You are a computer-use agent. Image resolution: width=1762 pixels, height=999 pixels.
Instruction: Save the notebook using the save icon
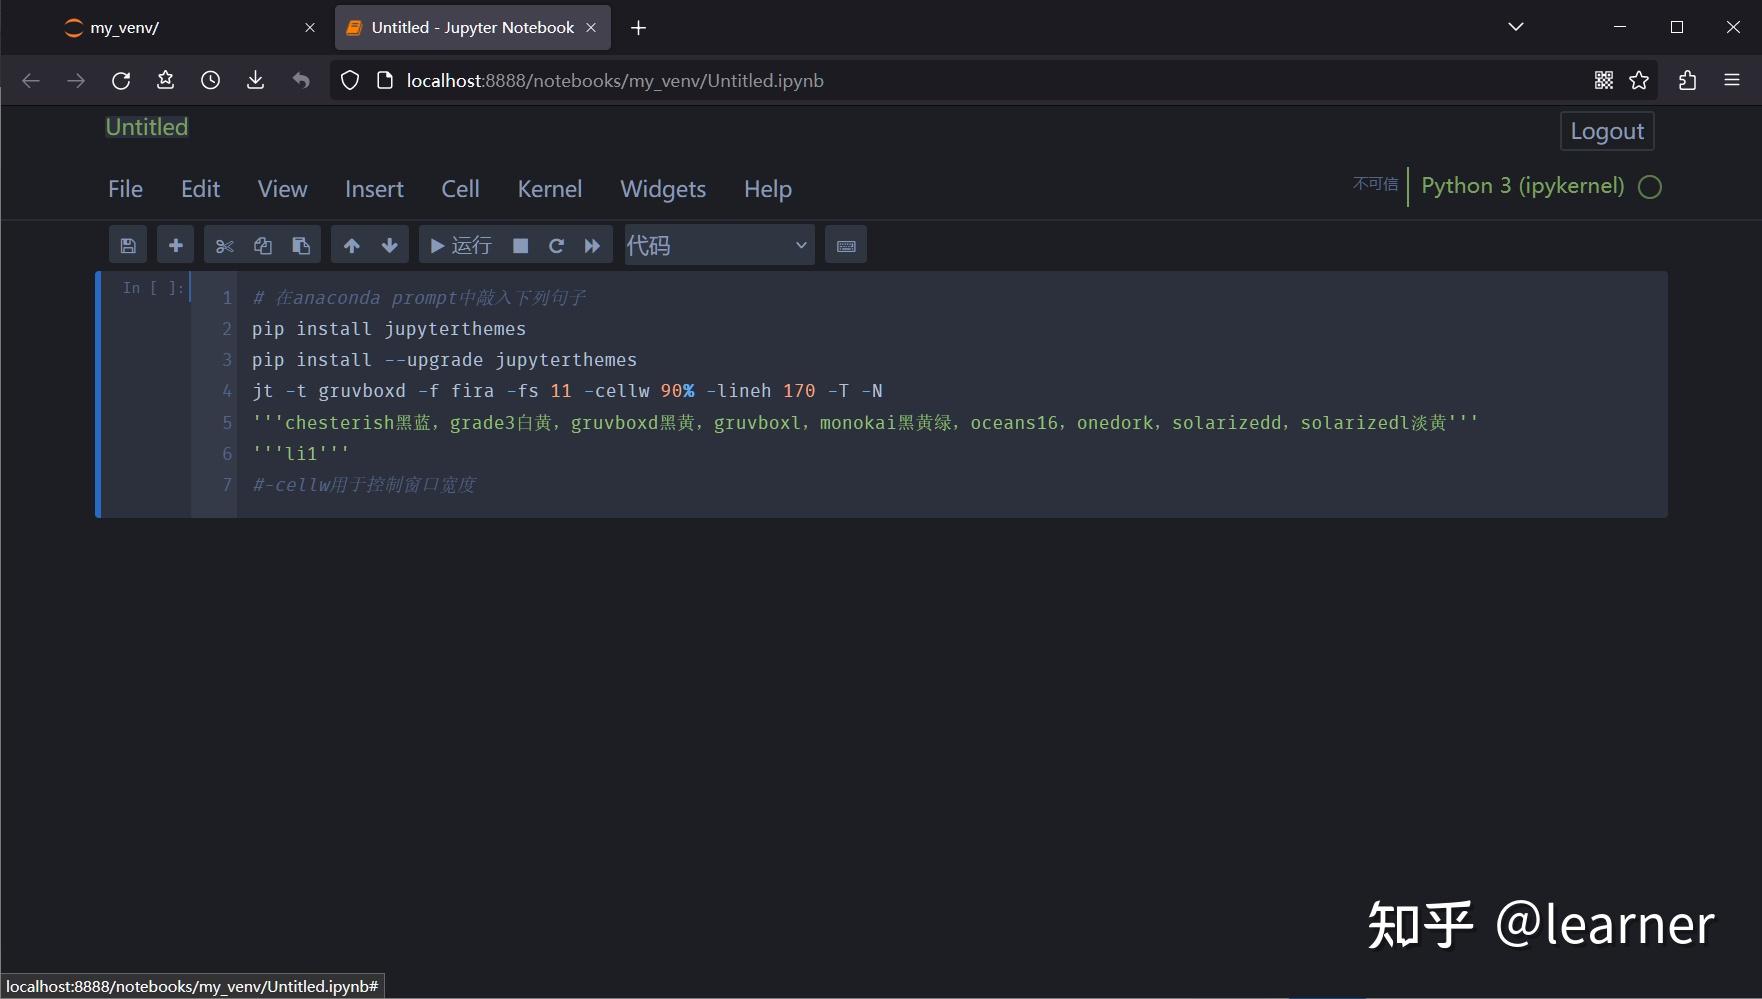127,244
